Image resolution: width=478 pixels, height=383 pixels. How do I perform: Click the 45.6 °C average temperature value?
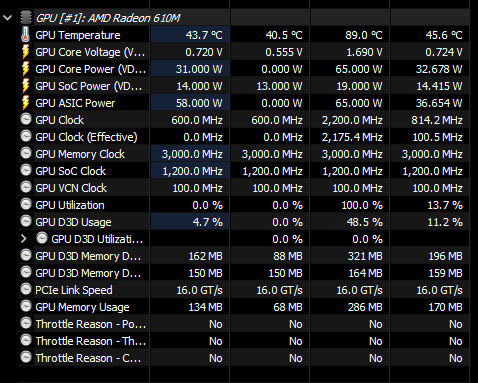444,35
